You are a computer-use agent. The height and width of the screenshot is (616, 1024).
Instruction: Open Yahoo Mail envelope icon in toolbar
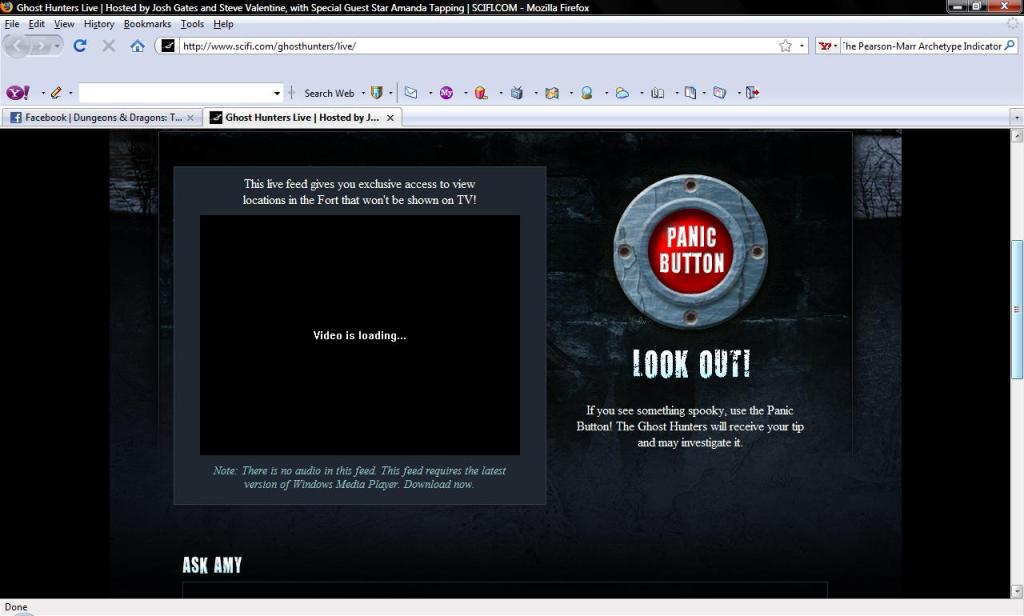point(410,93)
